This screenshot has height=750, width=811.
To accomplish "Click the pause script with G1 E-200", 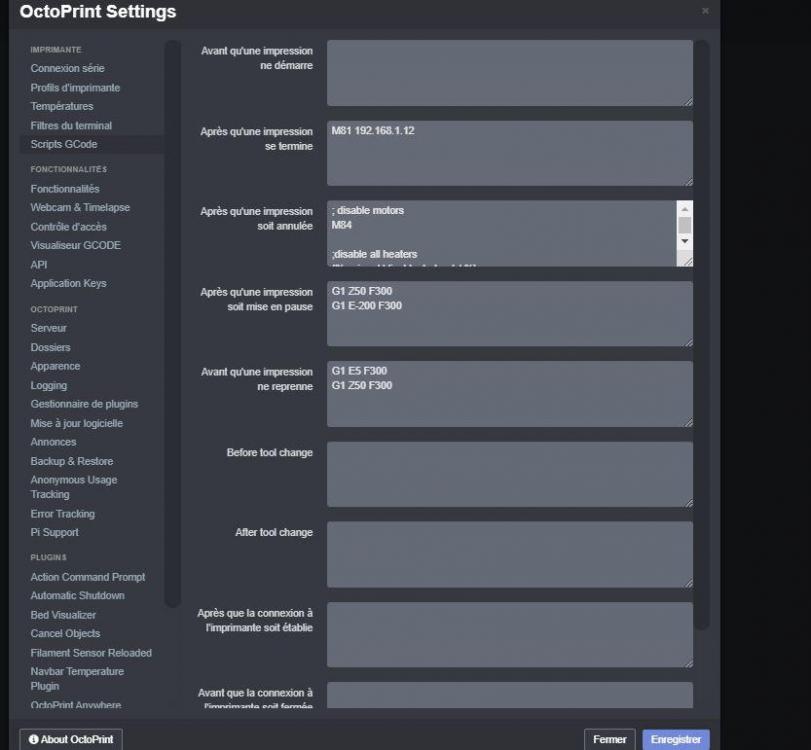I will 509,313.
